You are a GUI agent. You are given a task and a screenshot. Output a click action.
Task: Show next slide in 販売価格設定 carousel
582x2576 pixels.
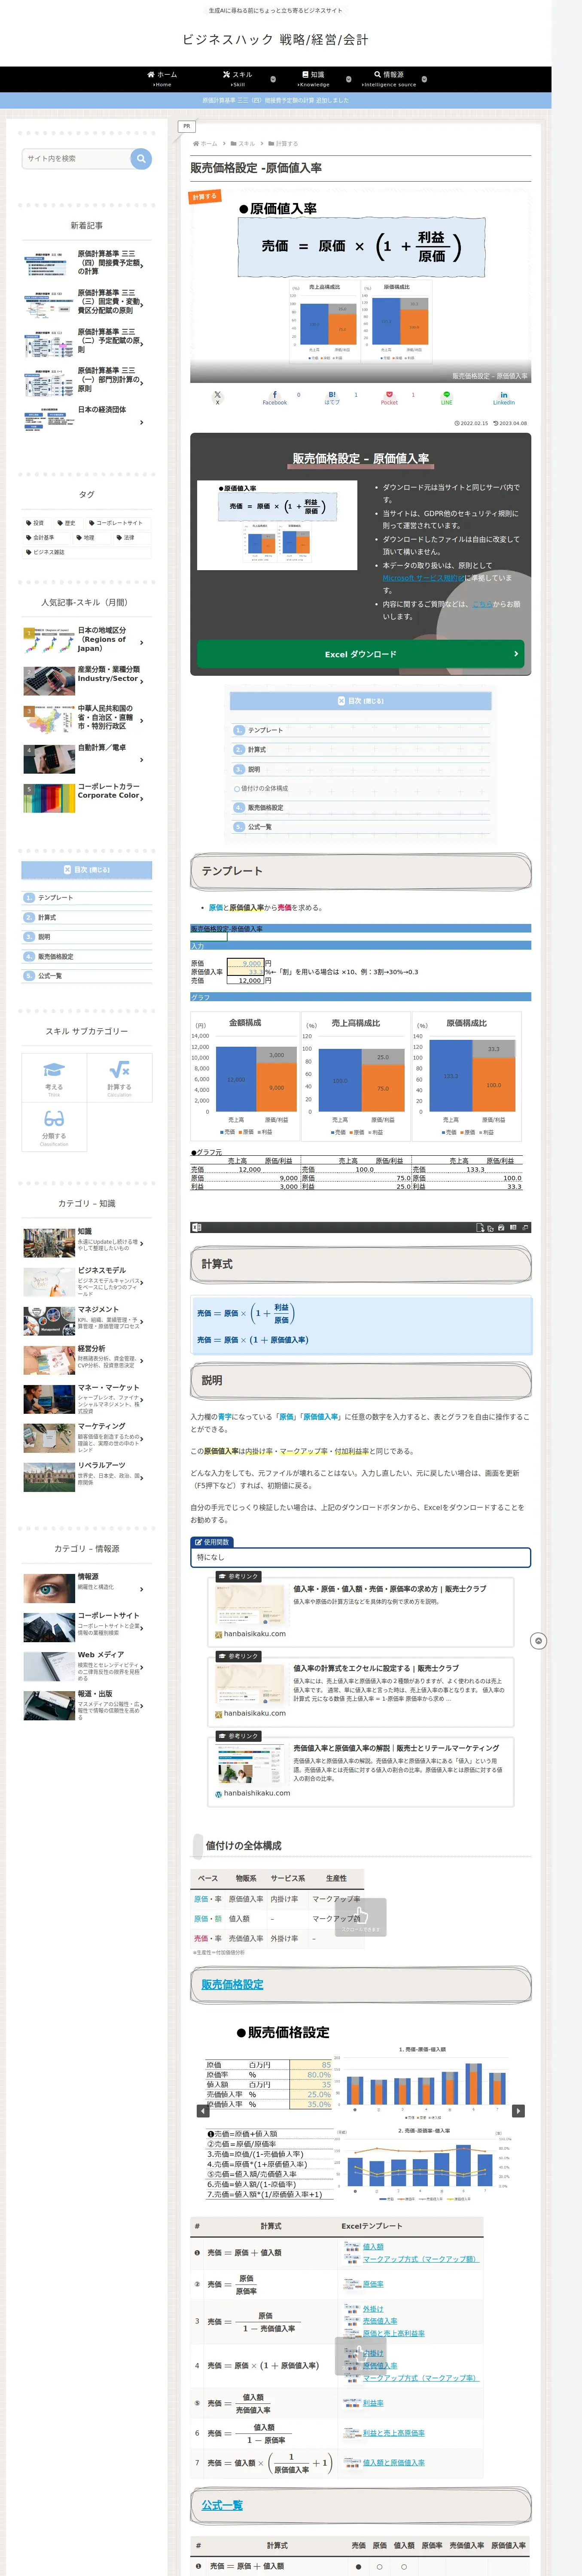click(x=518, y=2111)
